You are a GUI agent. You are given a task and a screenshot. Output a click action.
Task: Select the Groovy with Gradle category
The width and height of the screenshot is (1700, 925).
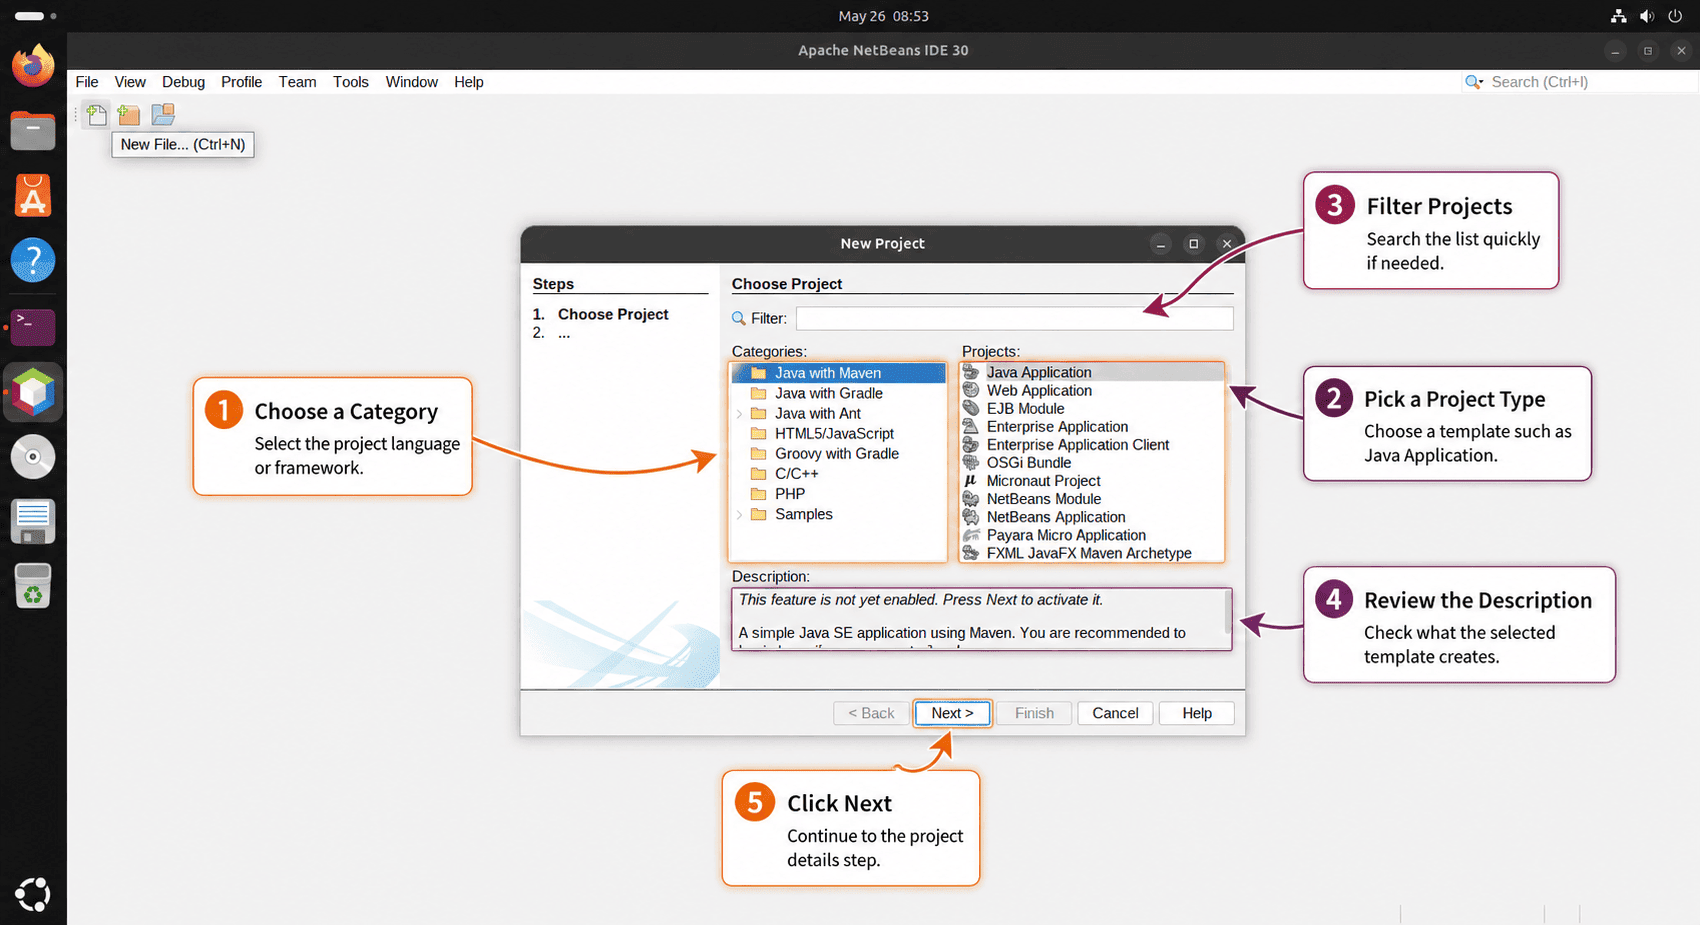(x=837, y=454)
